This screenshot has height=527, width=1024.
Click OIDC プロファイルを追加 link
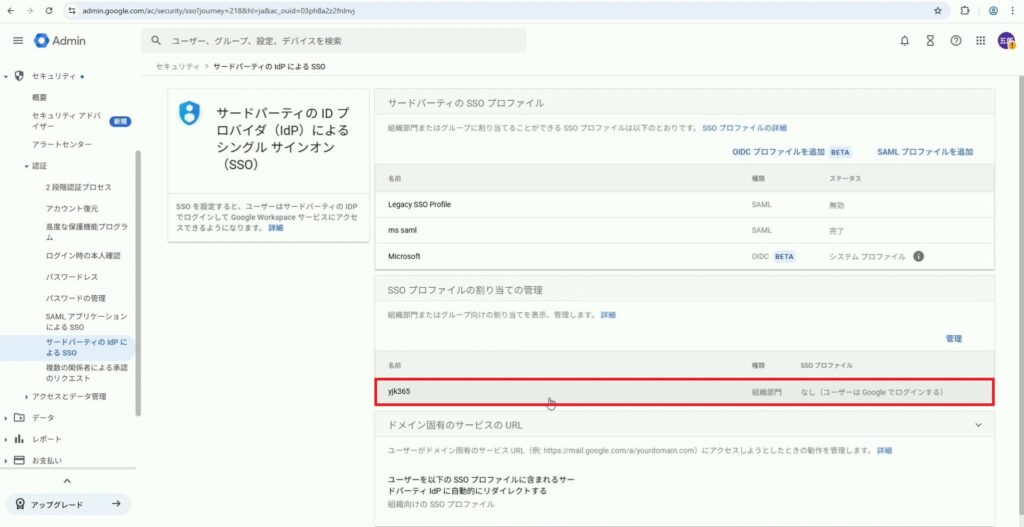778,152
